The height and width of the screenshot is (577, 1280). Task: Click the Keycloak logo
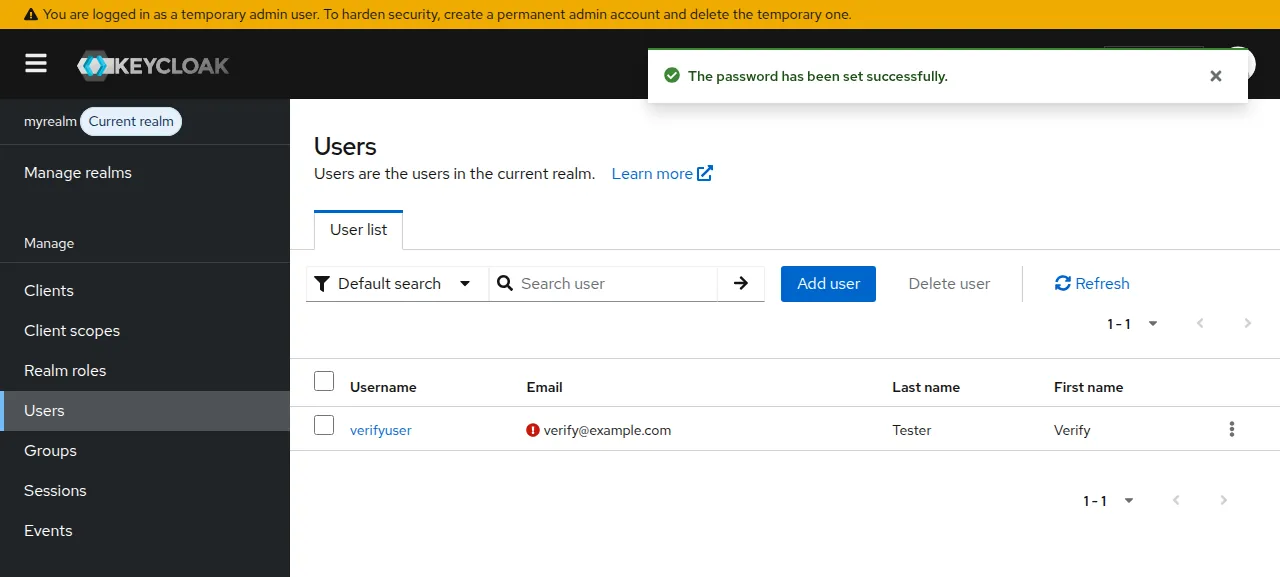pyautogui.click(x=153, y=66)
